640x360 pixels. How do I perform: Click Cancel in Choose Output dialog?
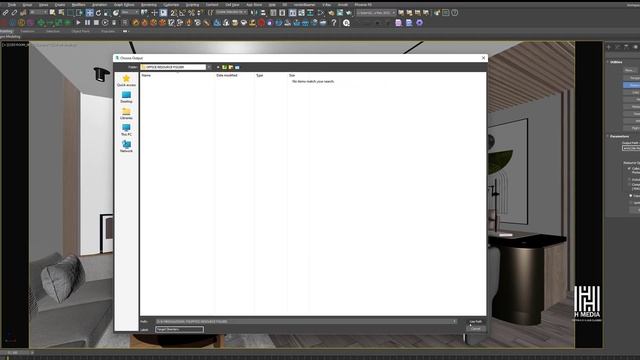pyautogui.click(x=476, y=329)
